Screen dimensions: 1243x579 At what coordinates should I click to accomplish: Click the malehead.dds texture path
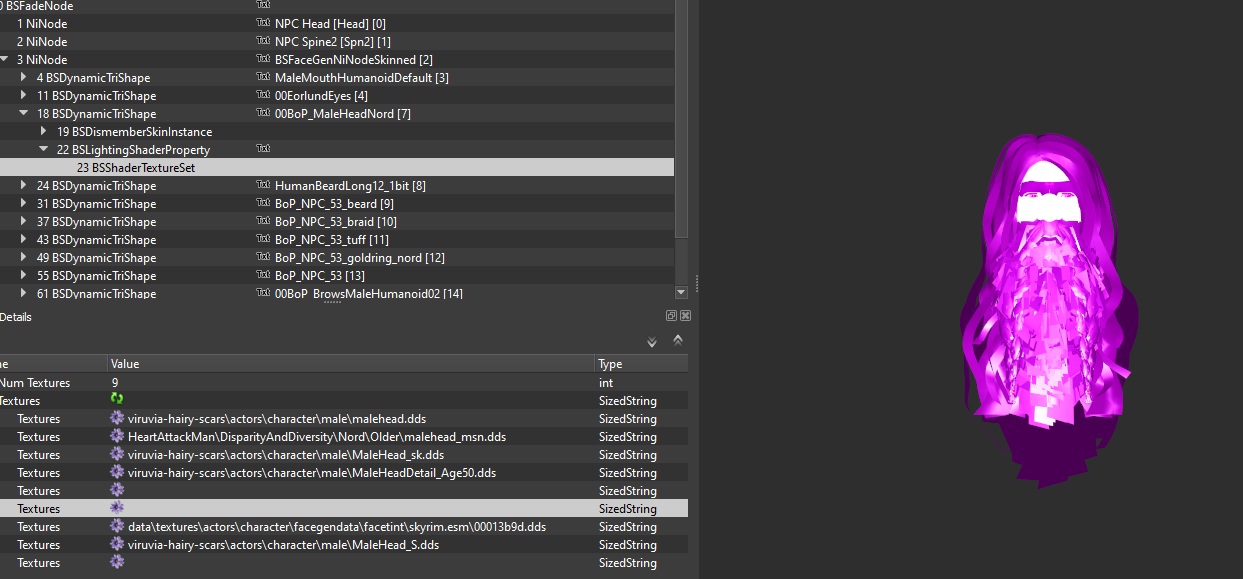click(277, 418)
